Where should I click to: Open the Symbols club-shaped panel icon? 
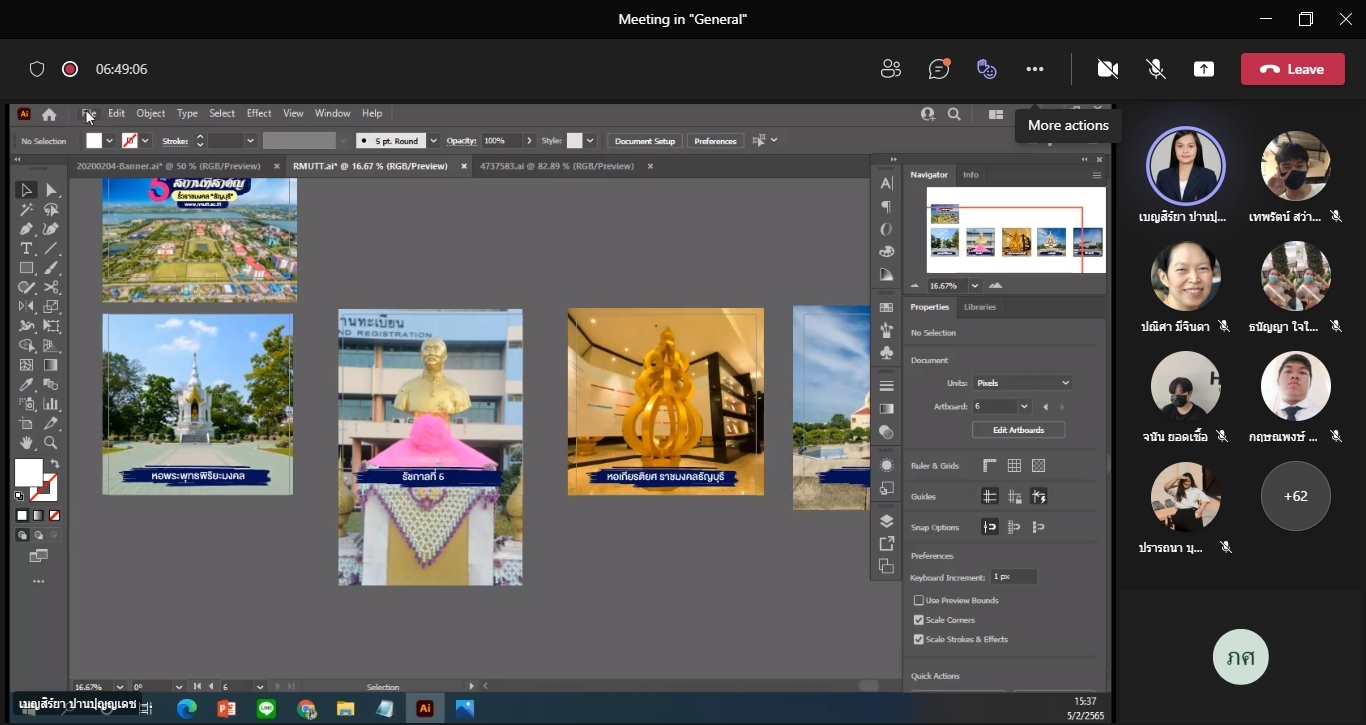[x=886, y=353]
